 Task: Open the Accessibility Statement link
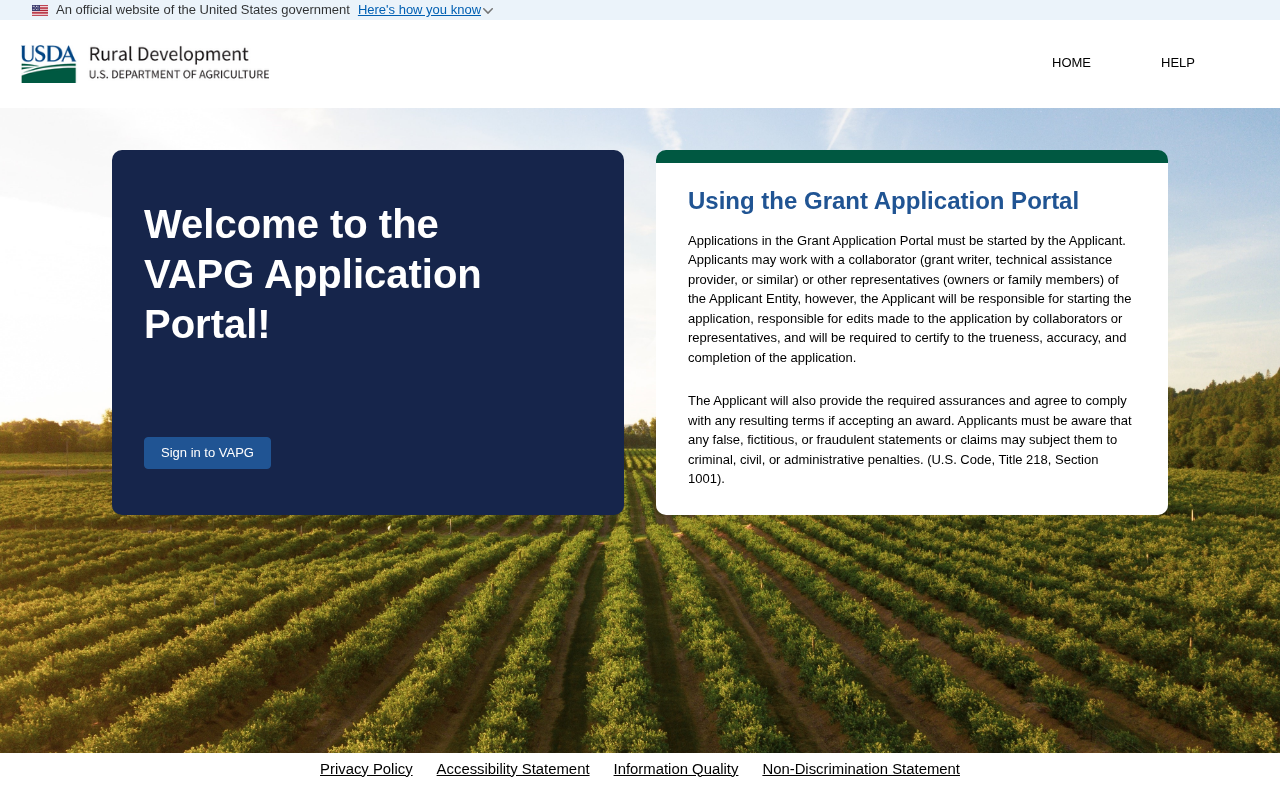pyautogui.click(x=513, y=769)
